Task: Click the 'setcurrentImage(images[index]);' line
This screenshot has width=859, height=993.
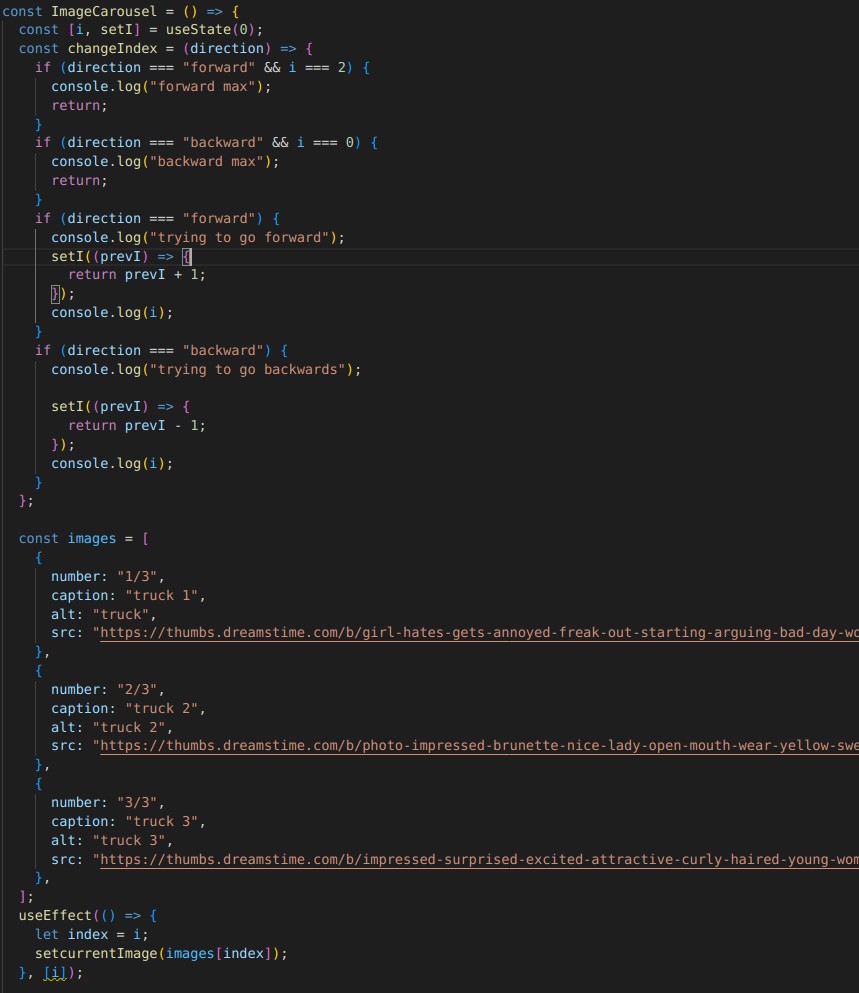Action: 161,954
